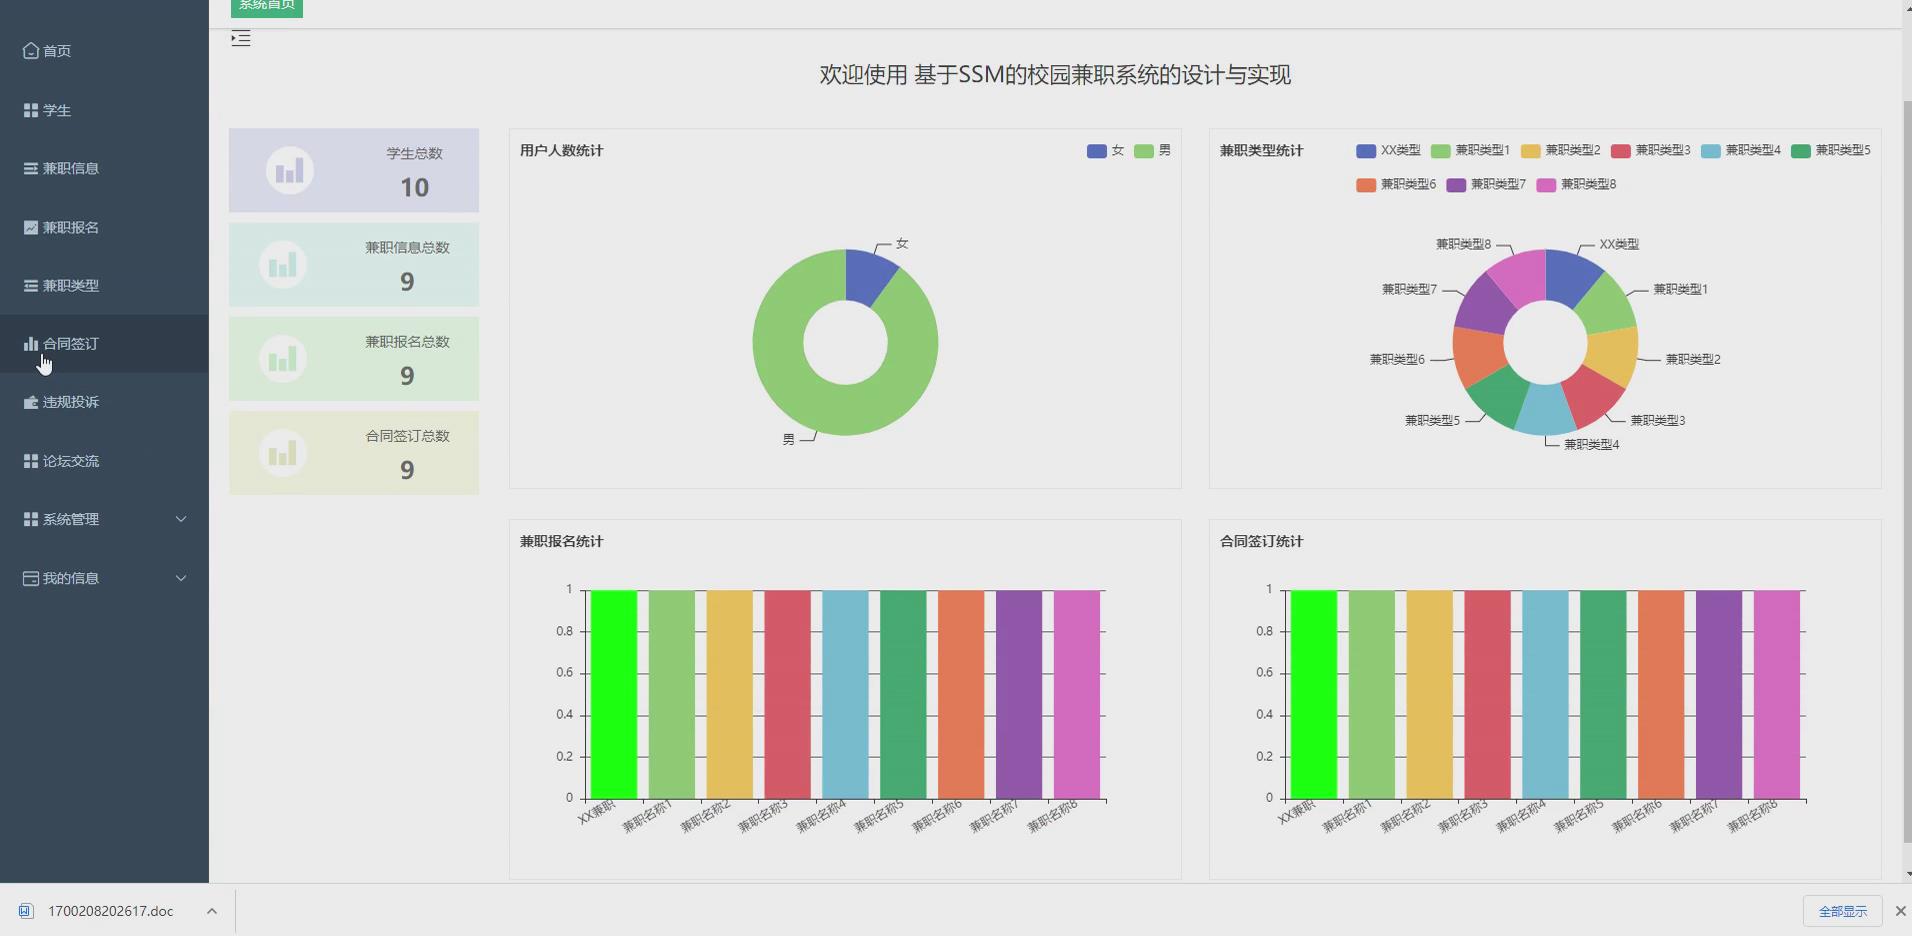Click the 兼职类型8 label on type pie
The height and width of the screenshot is (936, 1912).
(x=1463, y=244)
